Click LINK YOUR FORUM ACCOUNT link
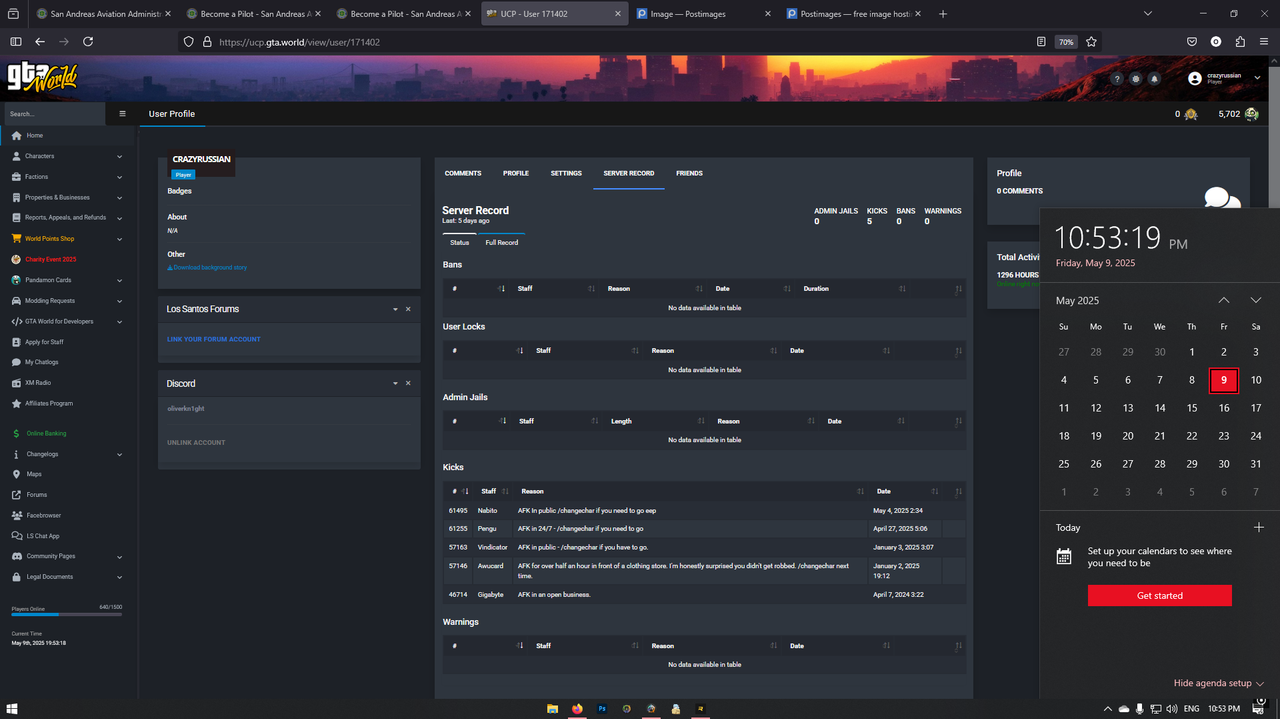The image size is (1280, 719). coord(214,339)
